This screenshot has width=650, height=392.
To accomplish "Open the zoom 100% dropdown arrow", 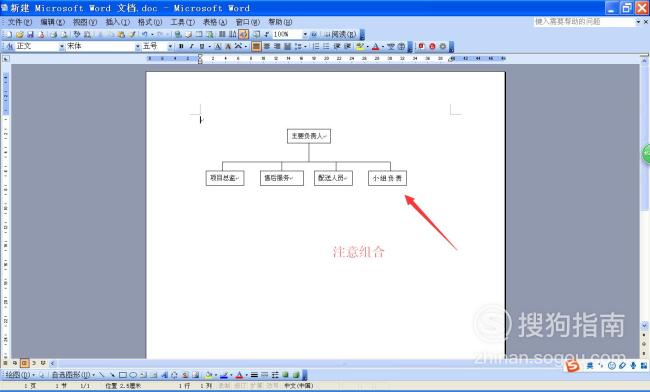I will click(x=305, y=34).
